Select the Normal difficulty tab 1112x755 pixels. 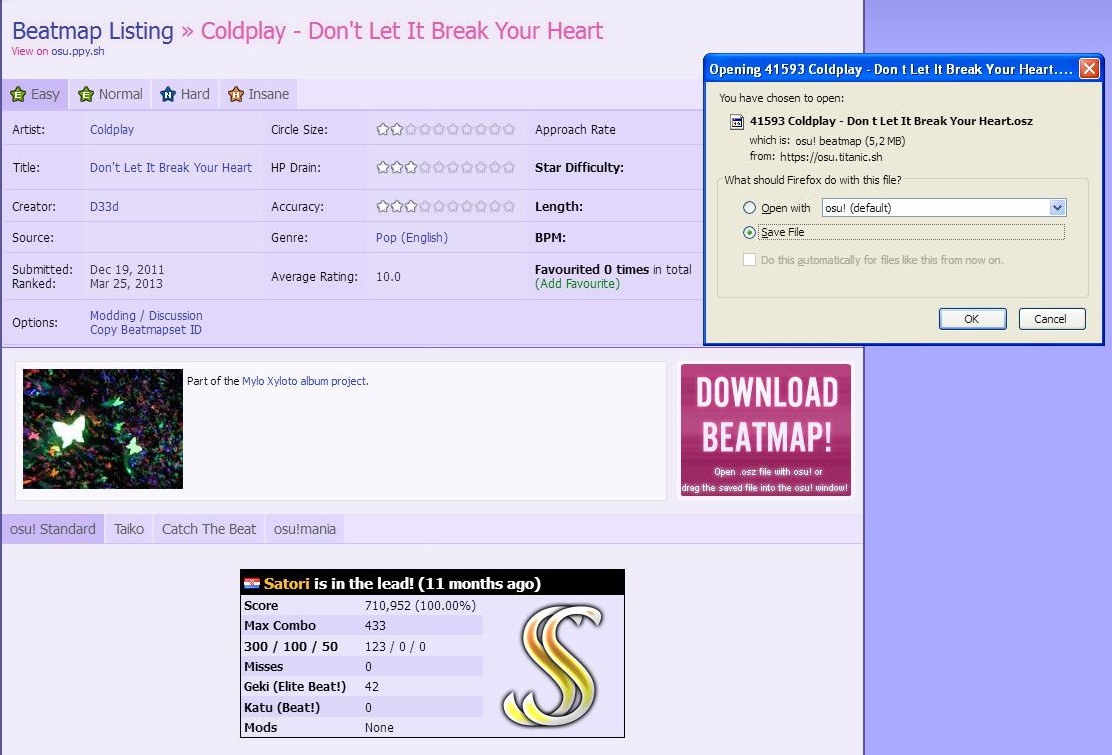(x=110, y=94)
